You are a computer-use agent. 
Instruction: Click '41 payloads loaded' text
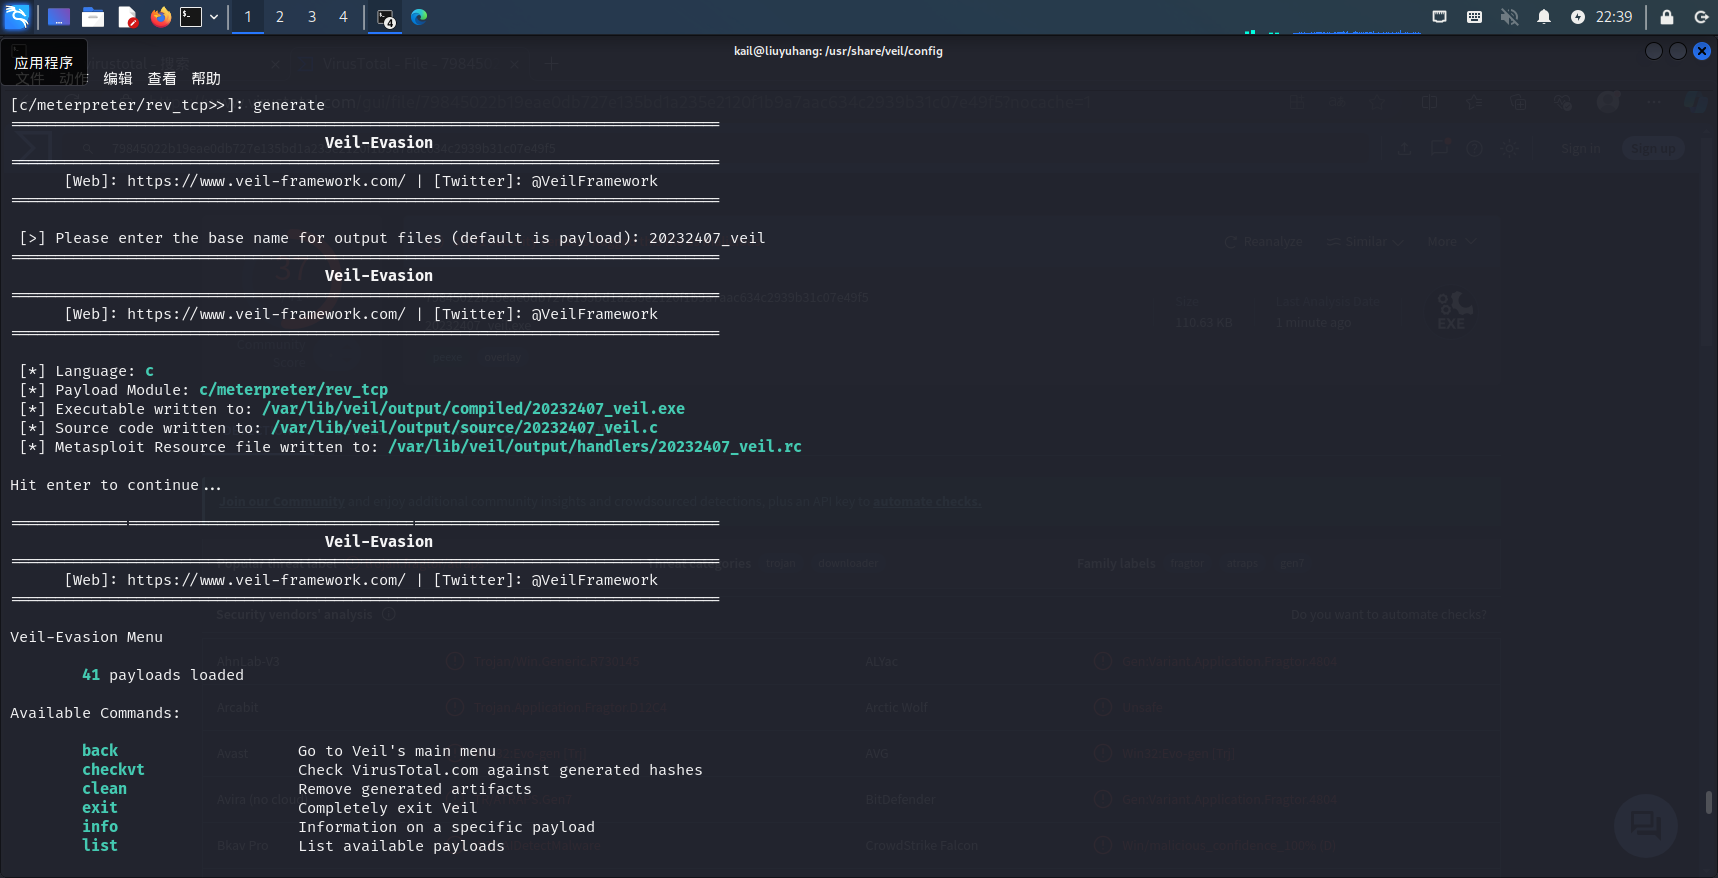(163, 675)
